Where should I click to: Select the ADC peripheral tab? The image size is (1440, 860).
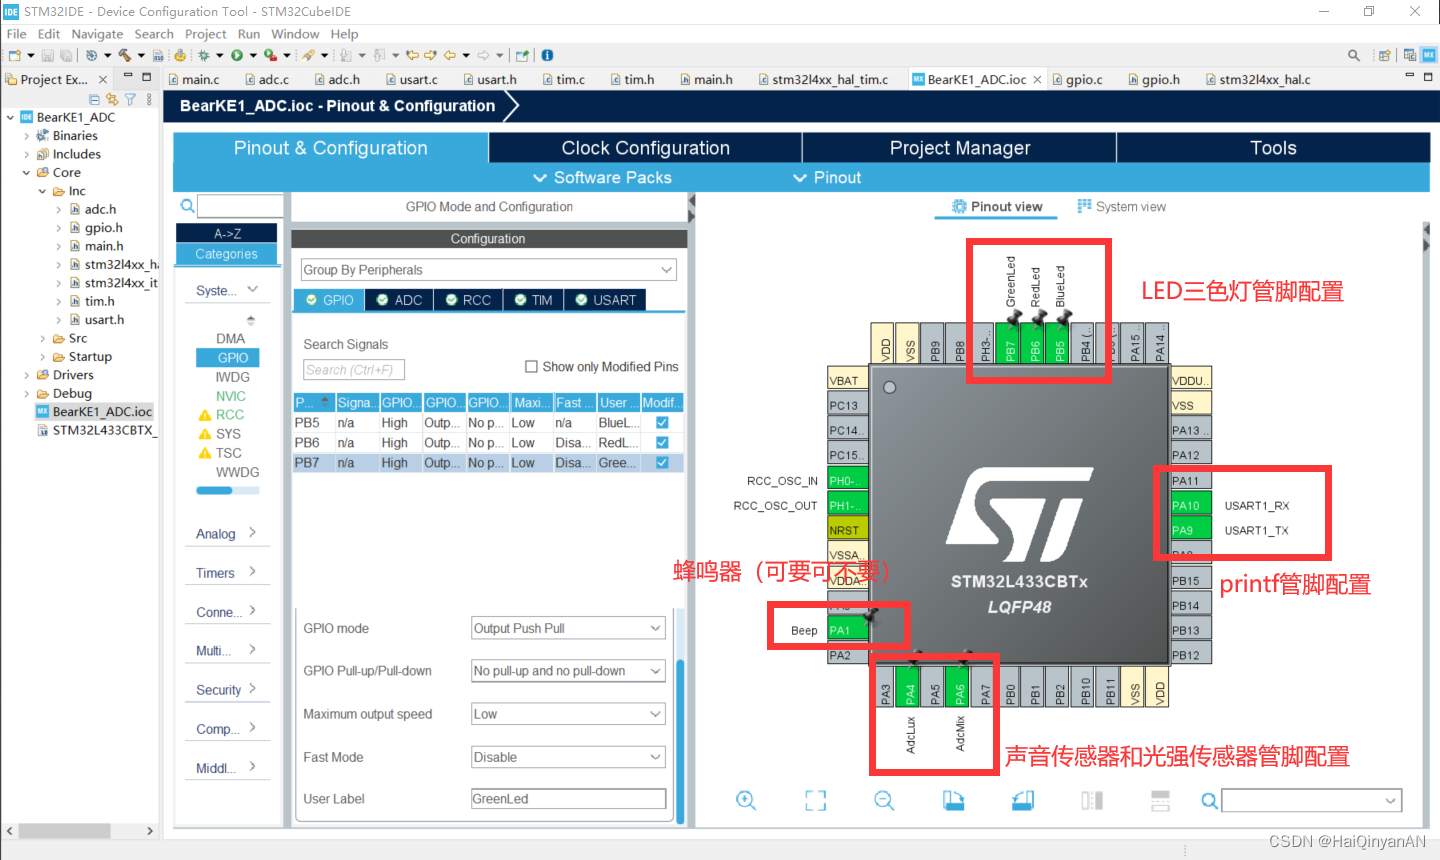pyautogui.click(x=399, y=300)
